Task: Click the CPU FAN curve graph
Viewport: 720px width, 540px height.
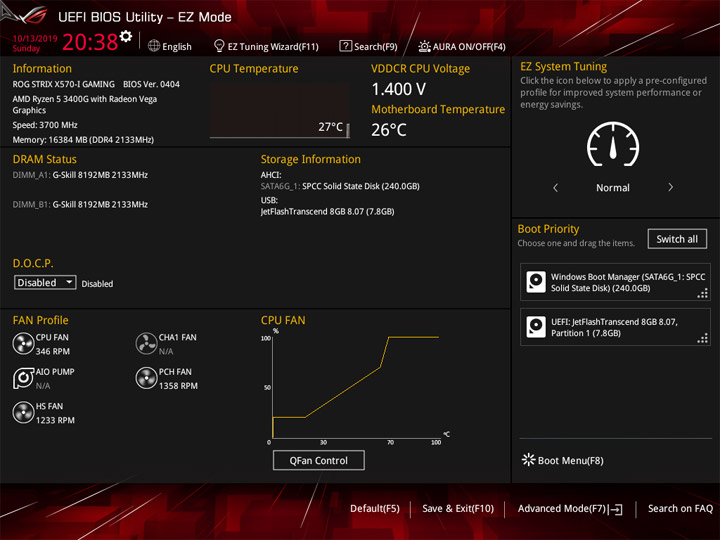Action: (356, 387)
